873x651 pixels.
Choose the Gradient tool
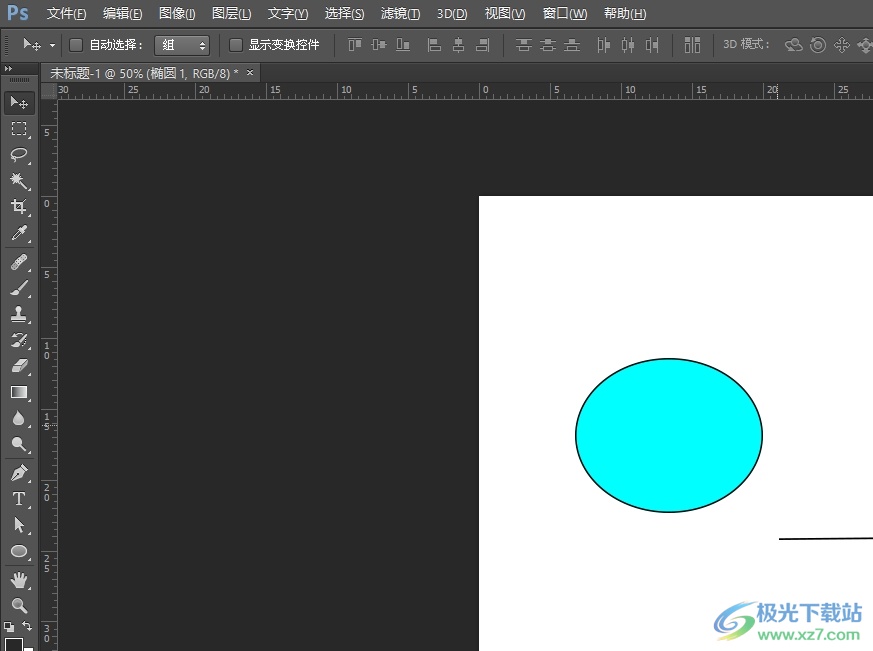coord(18,393)
